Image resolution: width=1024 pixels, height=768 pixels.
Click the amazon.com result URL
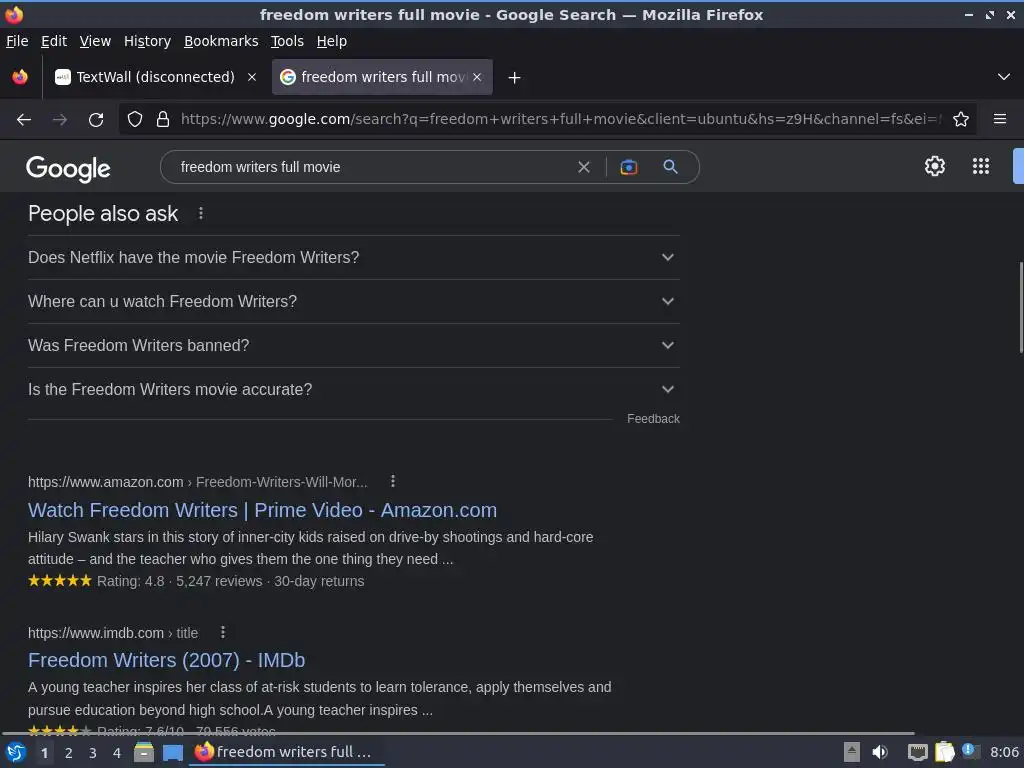coord(198,482)
